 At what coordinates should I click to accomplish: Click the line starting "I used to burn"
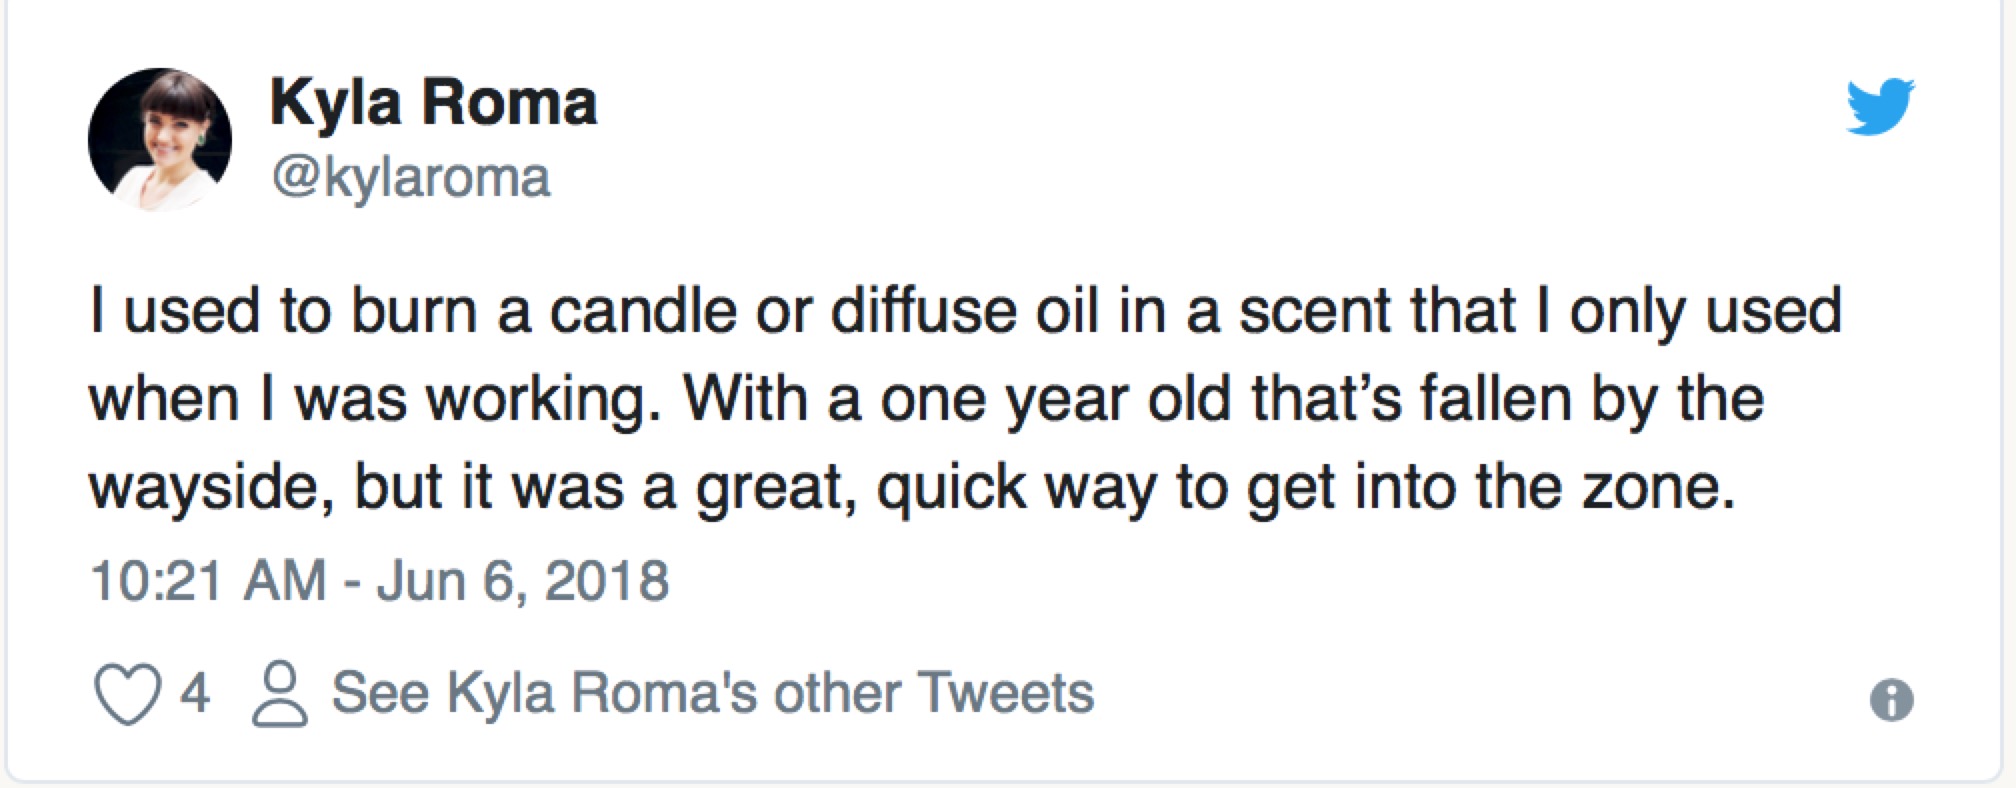[964, 310]
